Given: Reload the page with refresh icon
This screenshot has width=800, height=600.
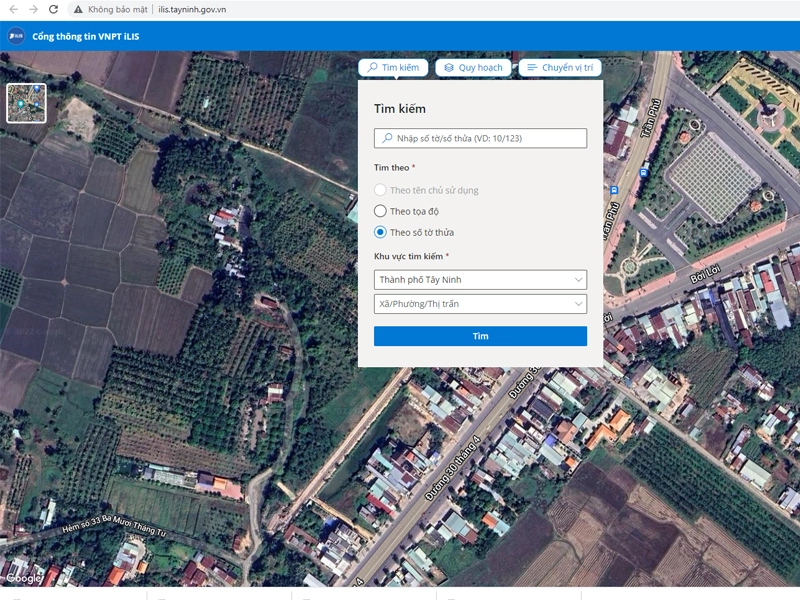Looking at the screenshot, I should click(x=54, y=9).
